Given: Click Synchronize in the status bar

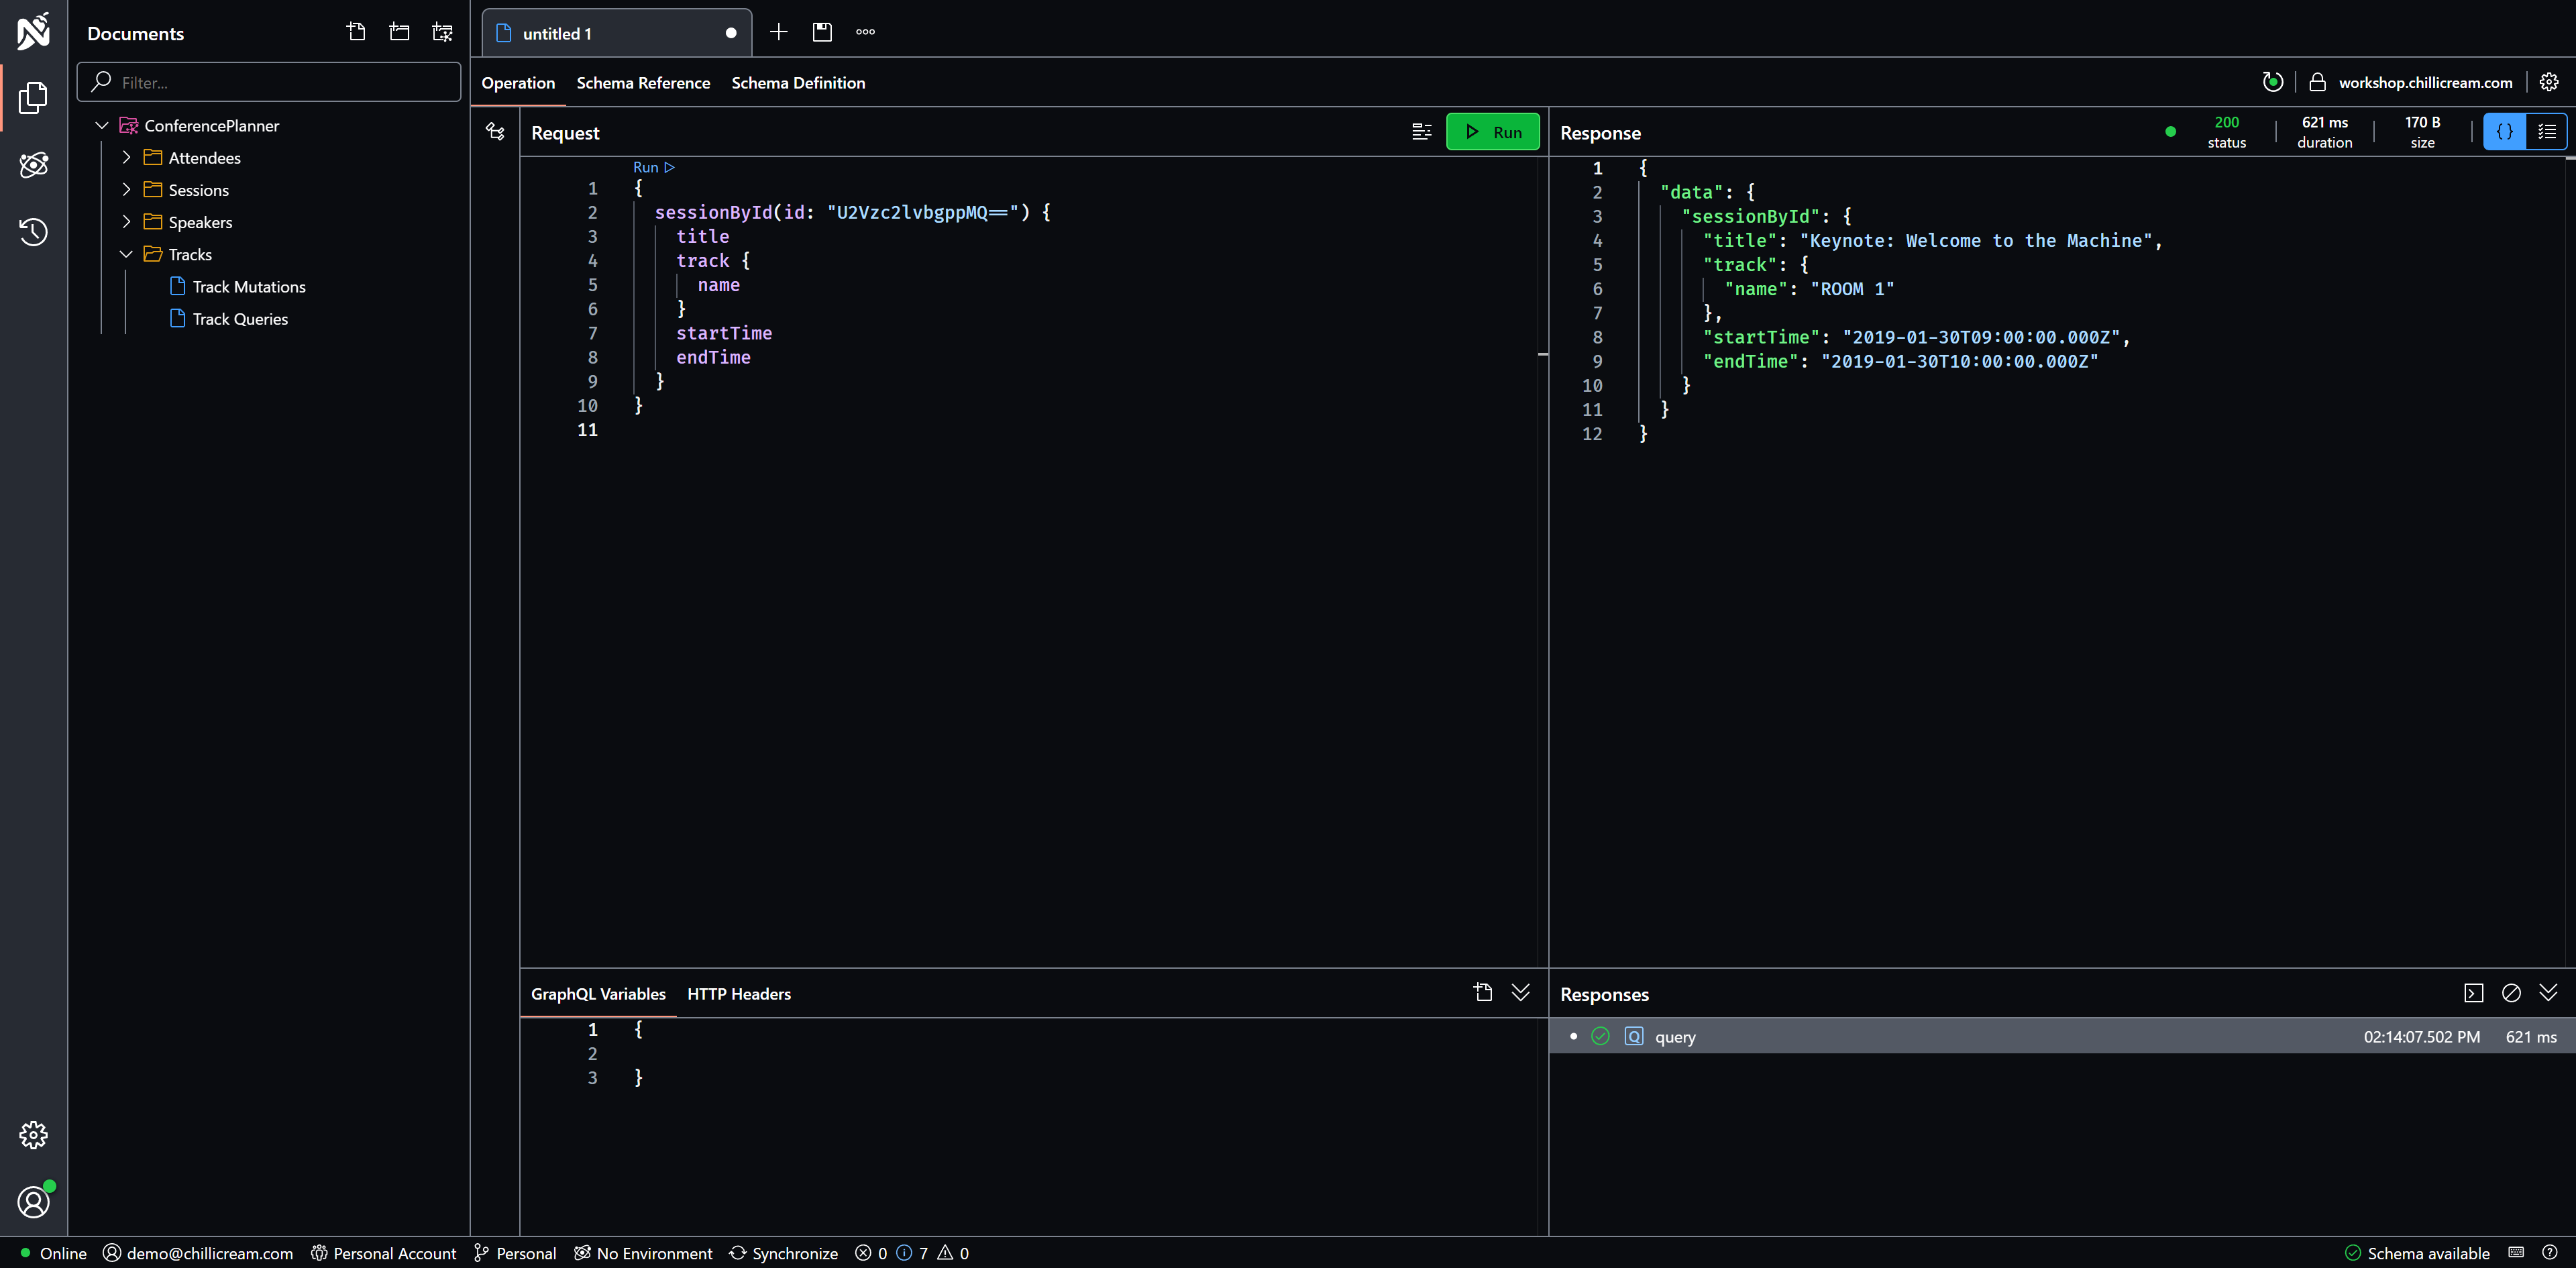Looking at the screenshot, I should (784, 1253).
